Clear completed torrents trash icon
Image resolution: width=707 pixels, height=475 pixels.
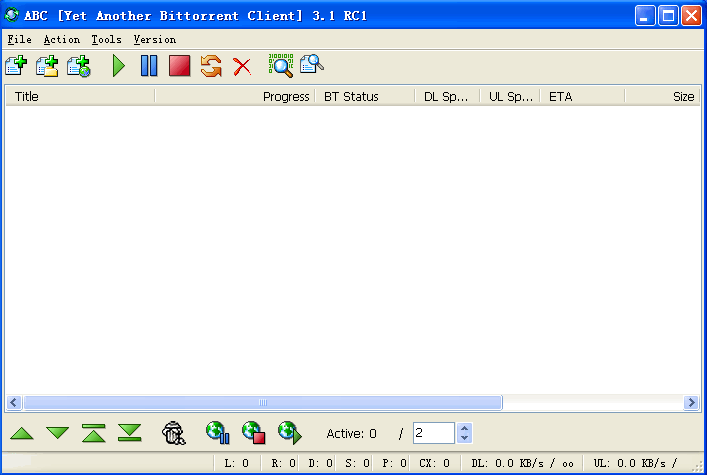pos(174,433)
